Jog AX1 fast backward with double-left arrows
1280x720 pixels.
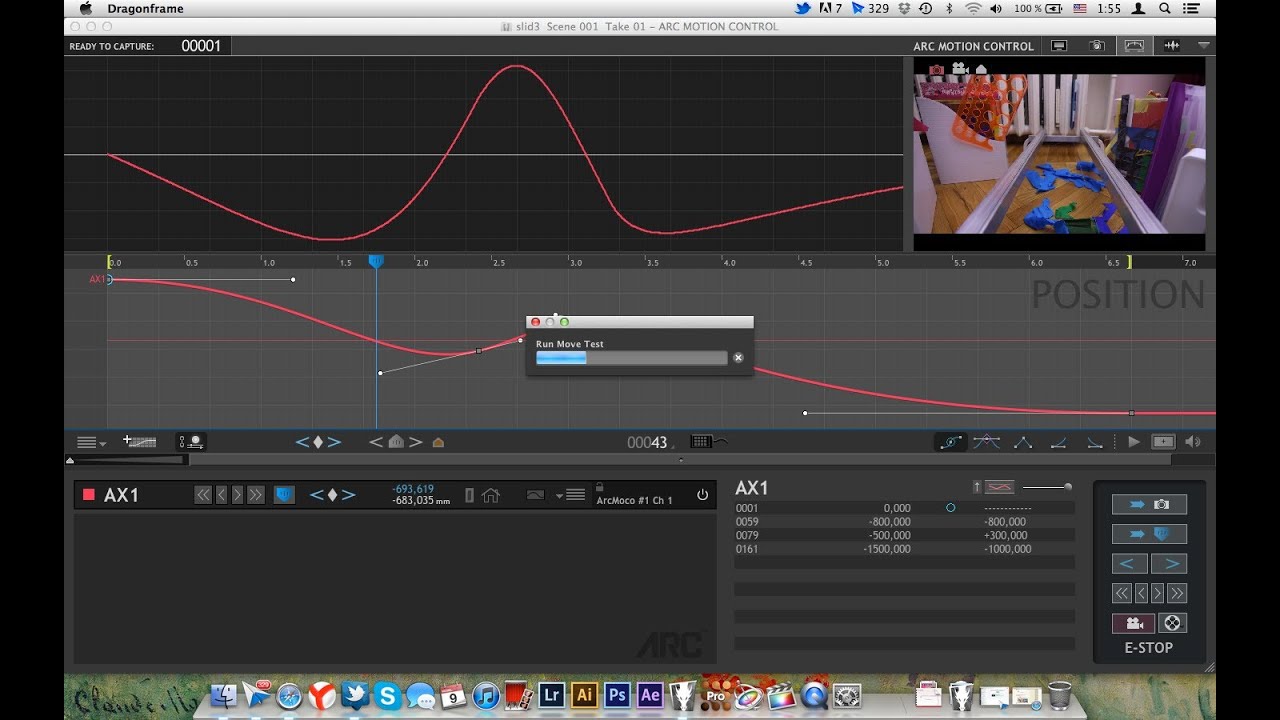[203, 495]
